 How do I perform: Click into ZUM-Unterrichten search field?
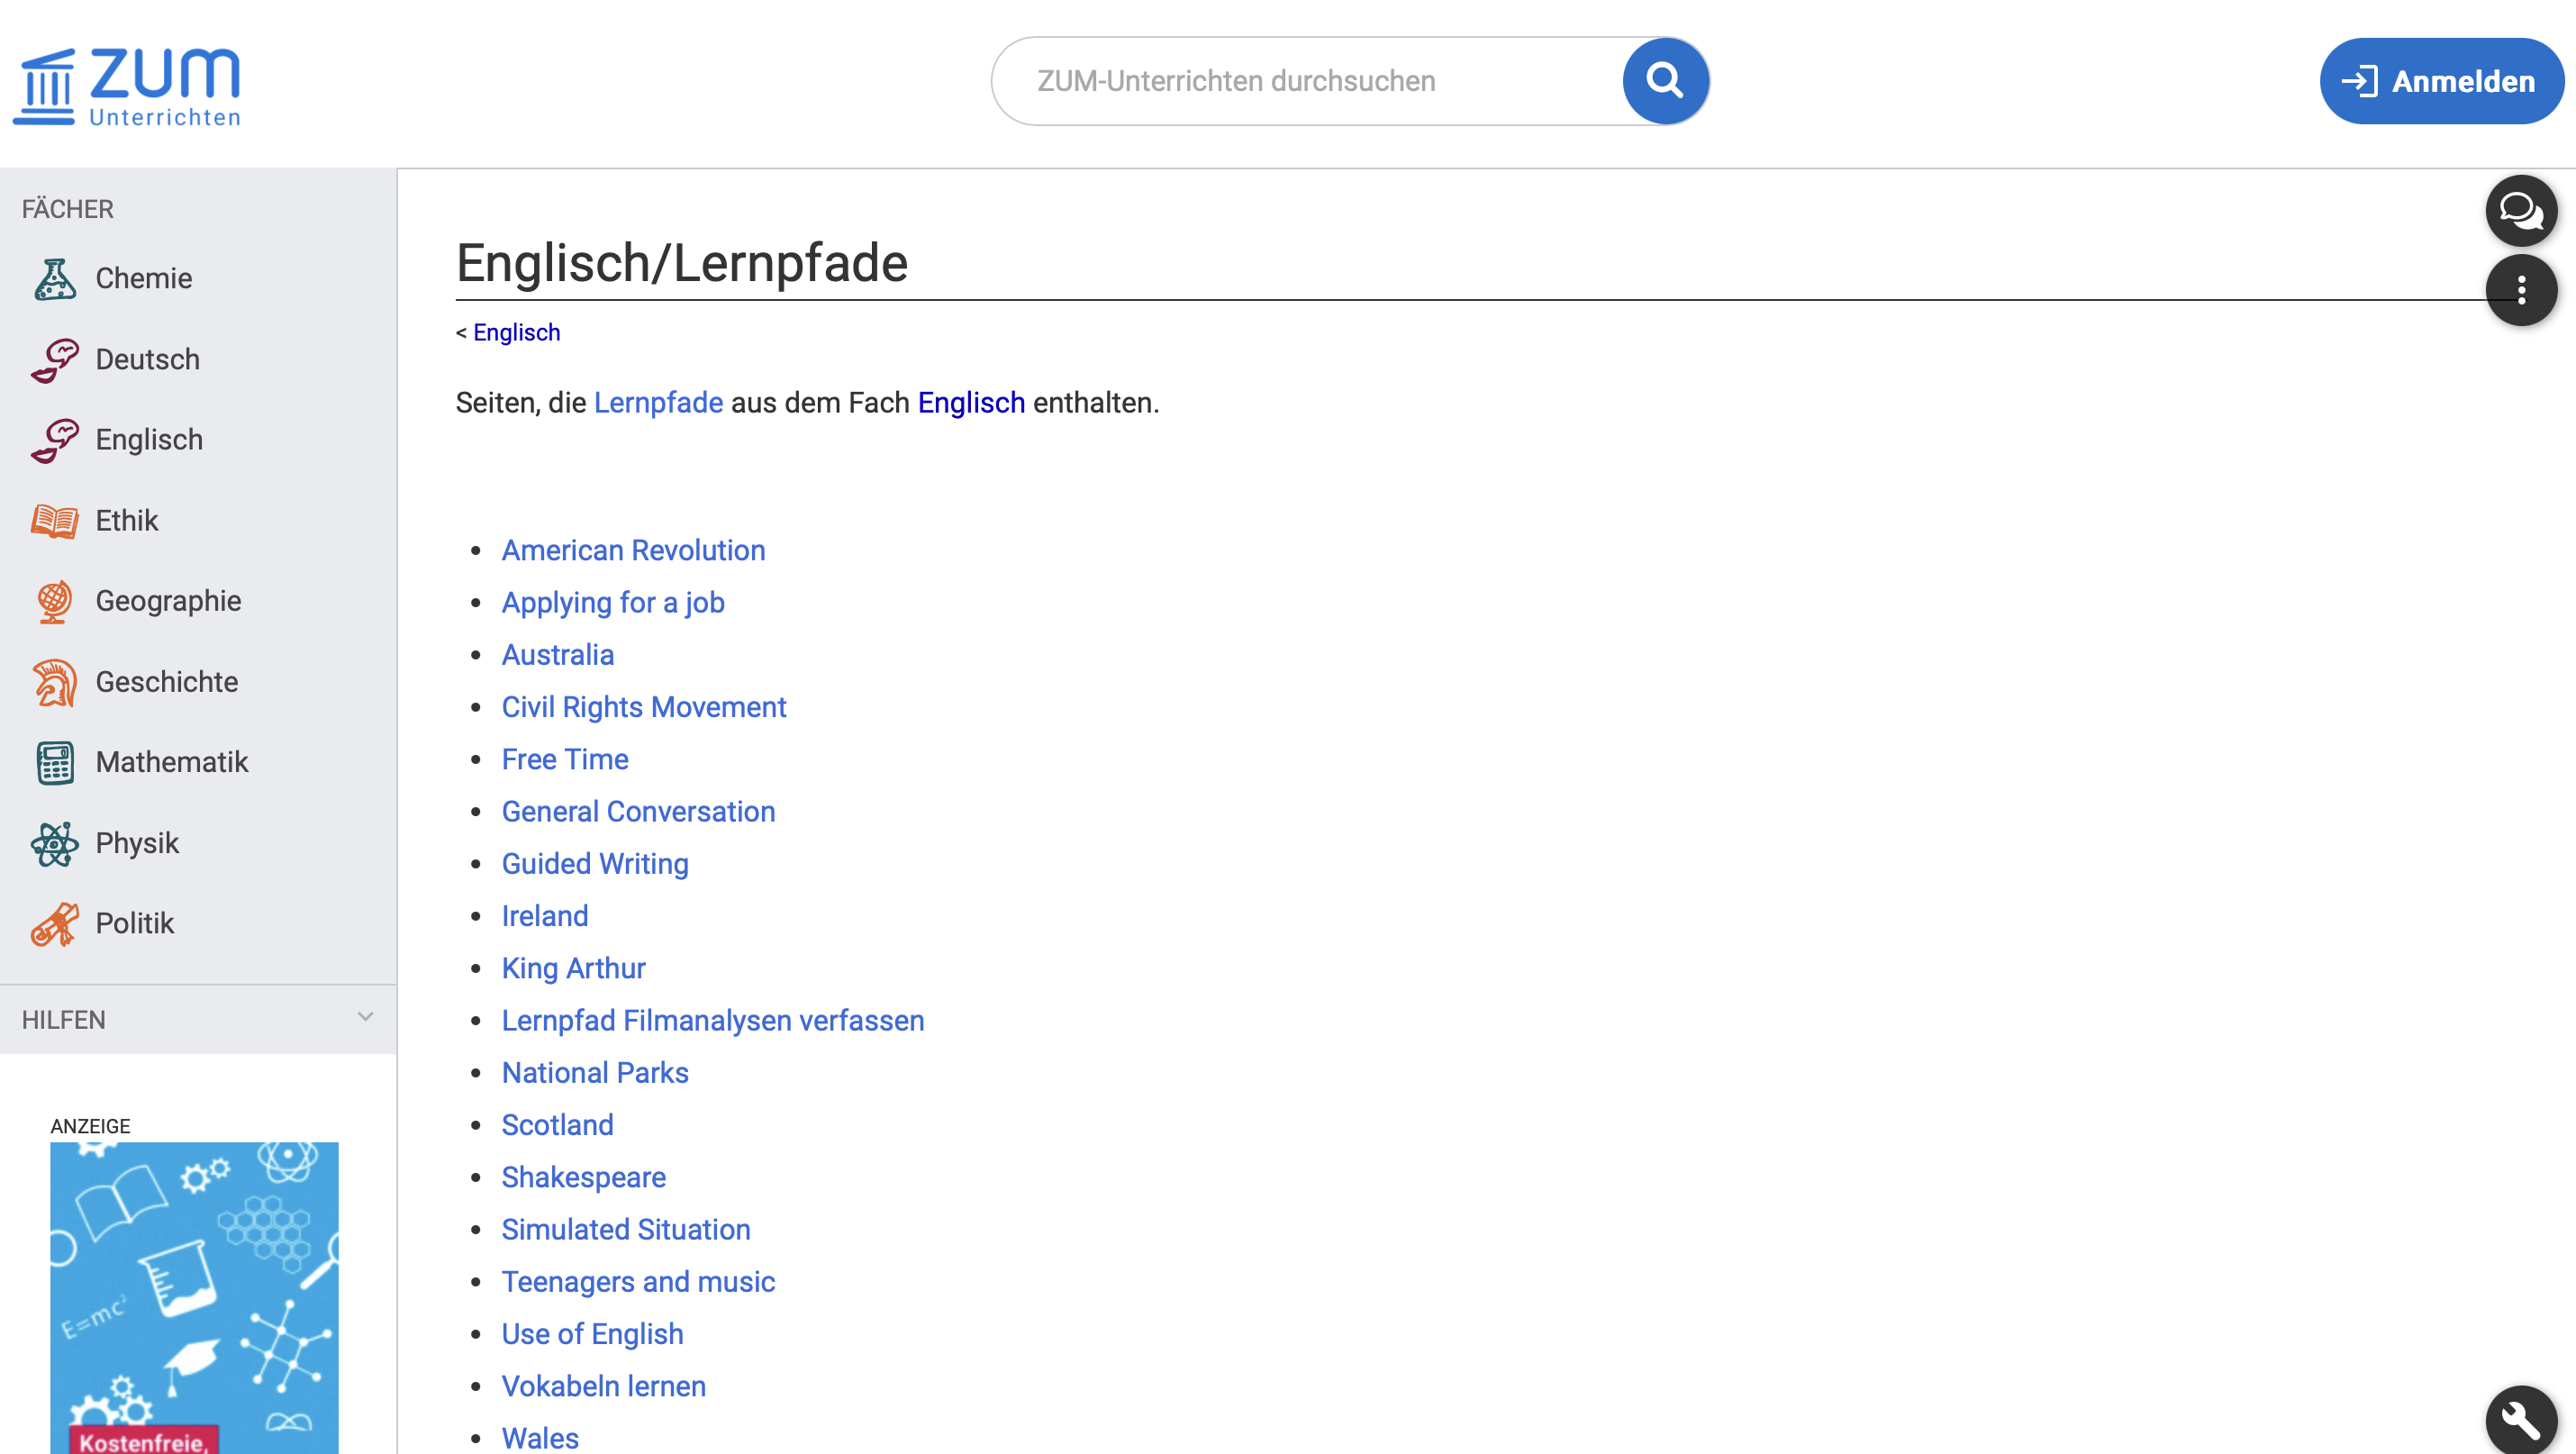click(x=1300, y=81)
